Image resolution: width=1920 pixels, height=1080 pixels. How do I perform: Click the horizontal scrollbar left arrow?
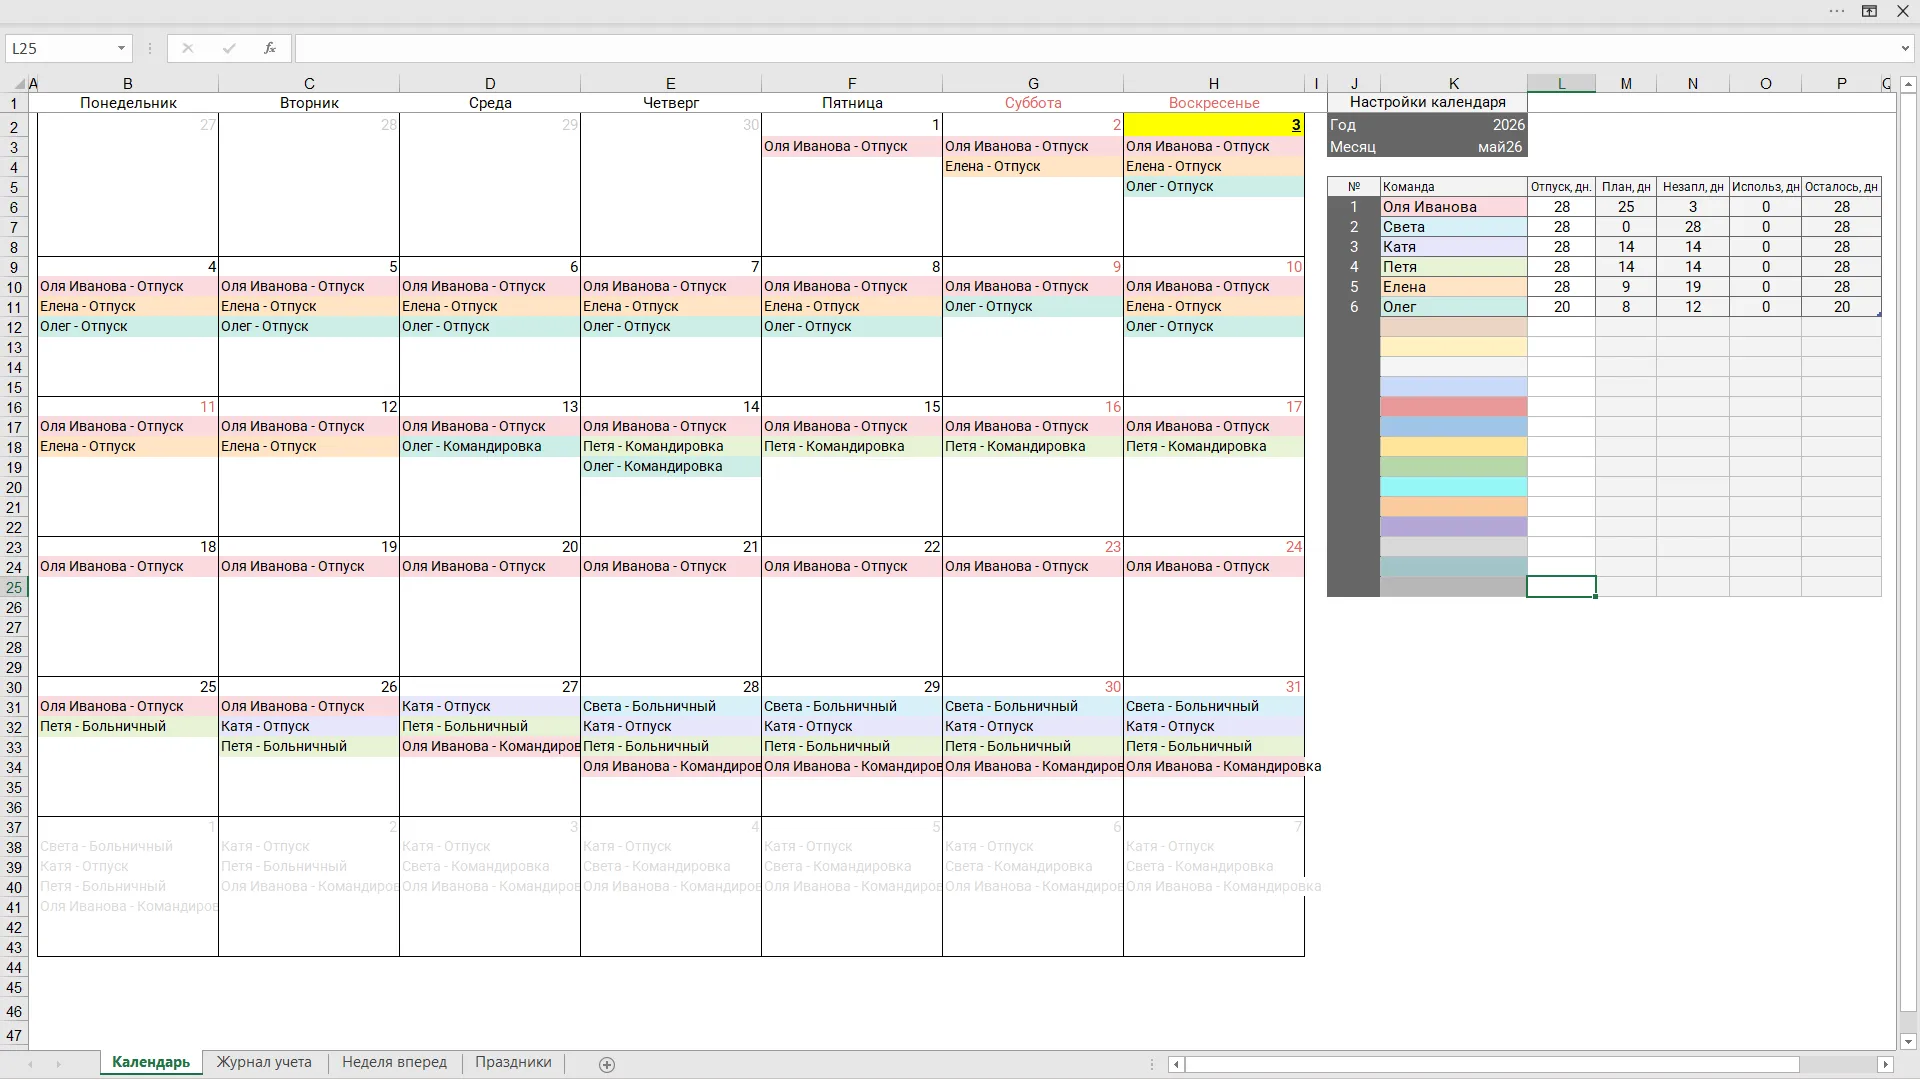coord(1177,1064)
